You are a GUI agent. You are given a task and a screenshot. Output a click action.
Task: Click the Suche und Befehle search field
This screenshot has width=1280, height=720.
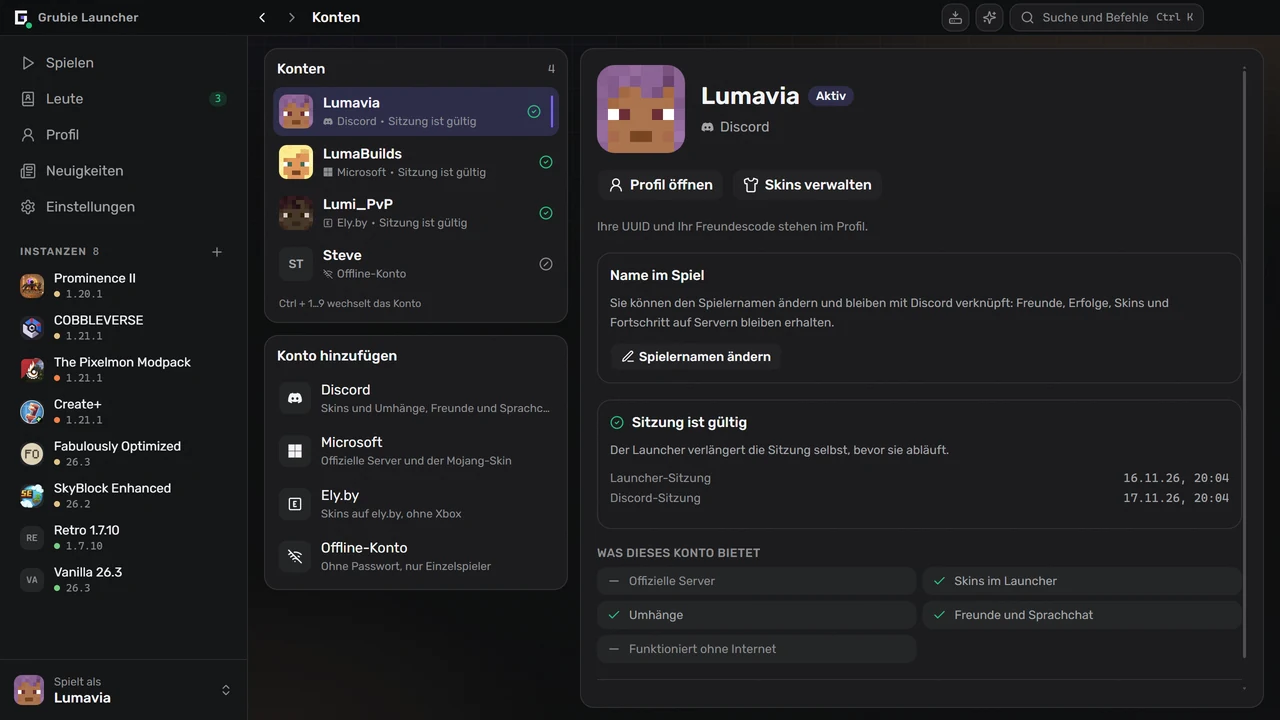1106,17
